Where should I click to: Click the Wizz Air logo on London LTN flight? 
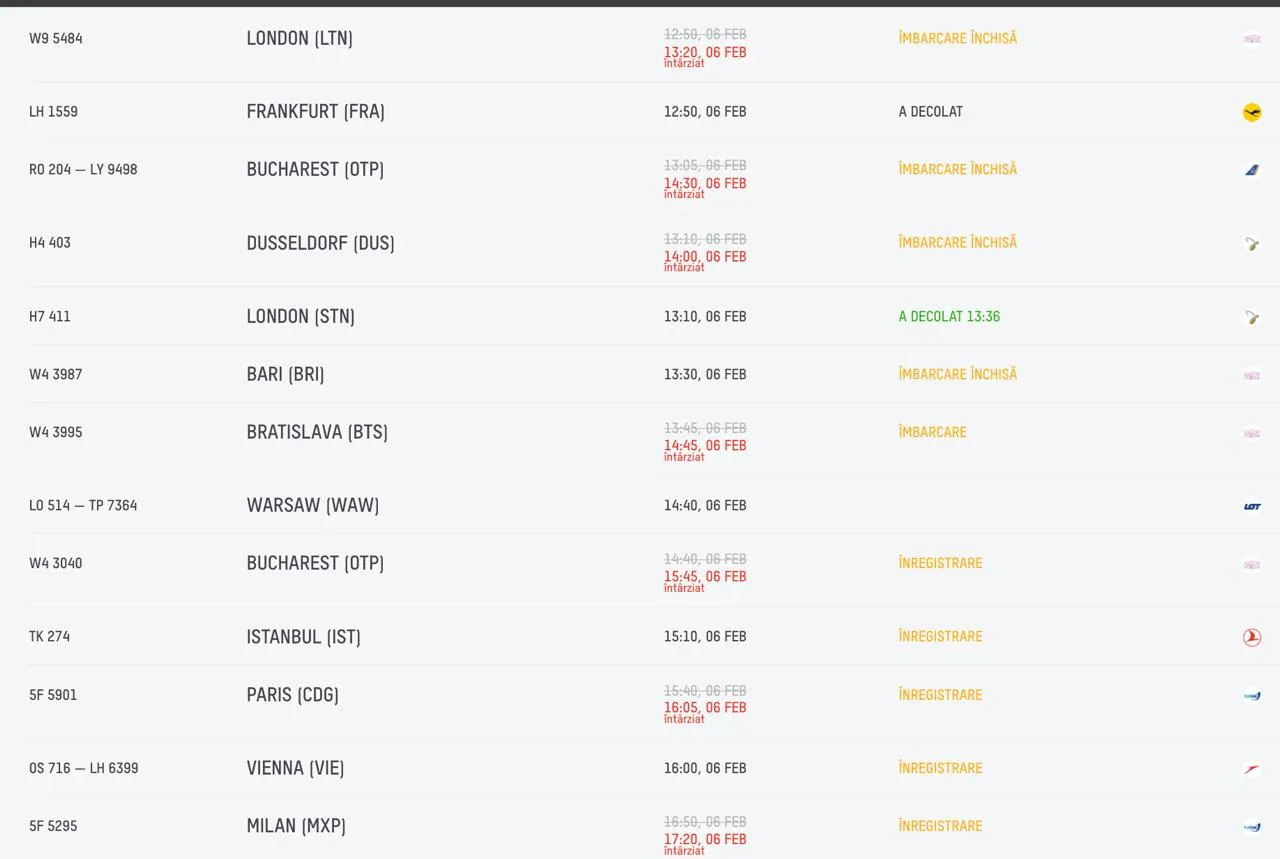pos(1251,39)
